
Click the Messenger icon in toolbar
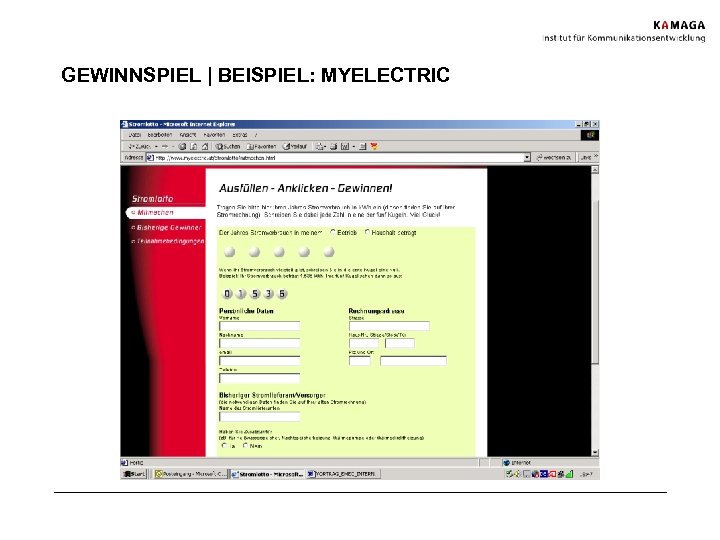pos(374,146)
